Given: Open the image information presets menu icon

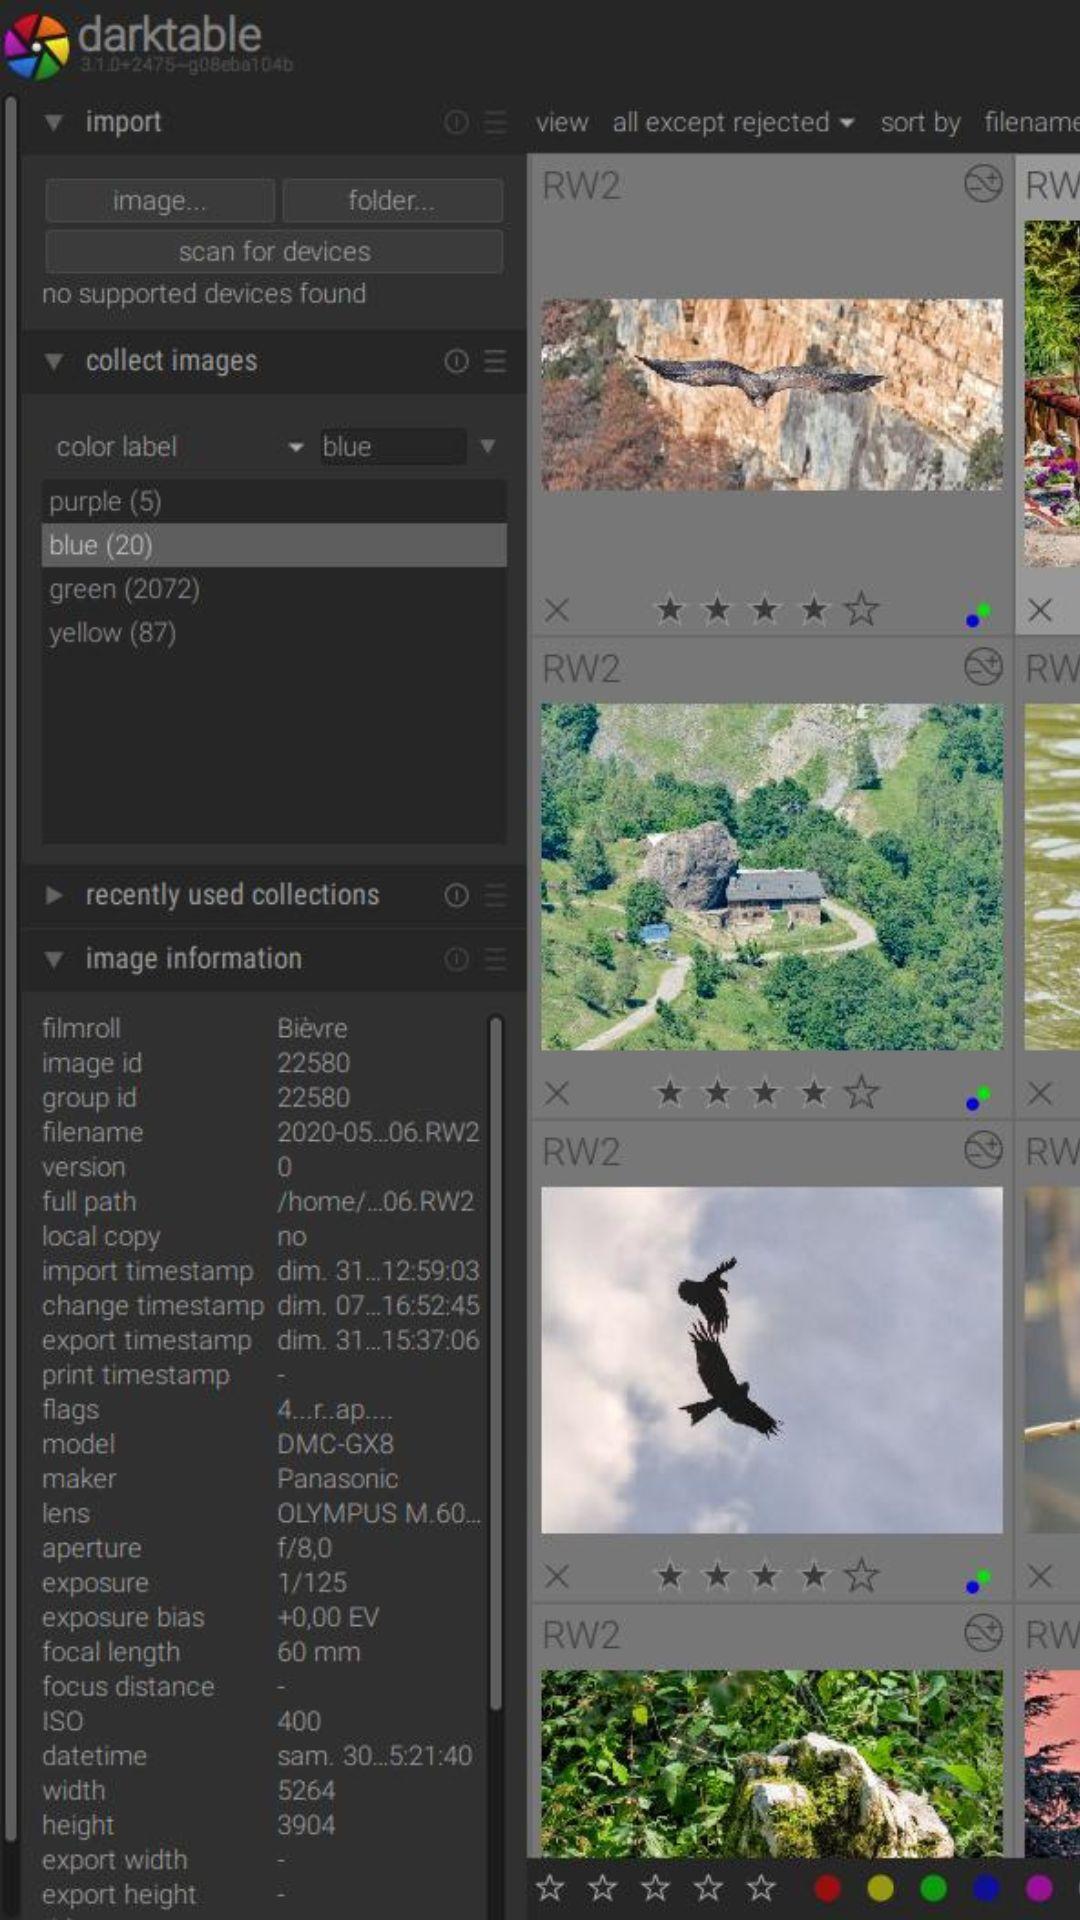Looking at the screenshot, I should pyautogui.click(x=495, y=959).
